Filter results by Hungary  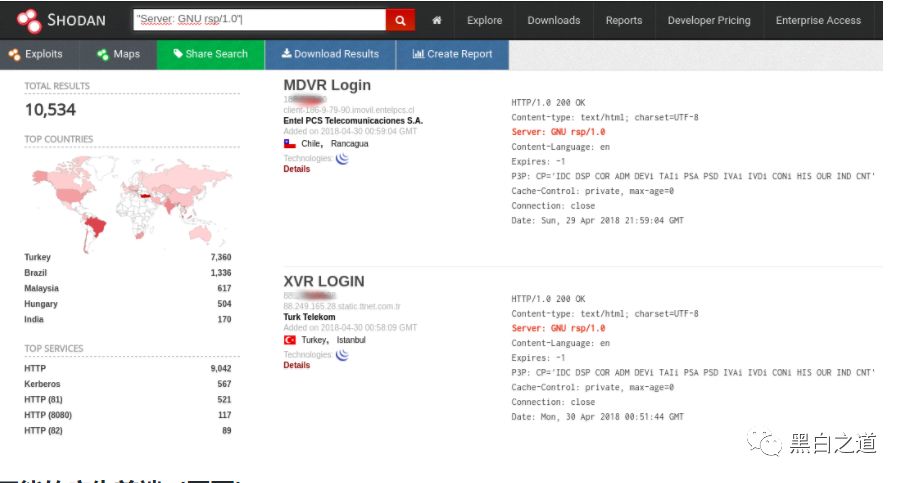coord(40,304)
